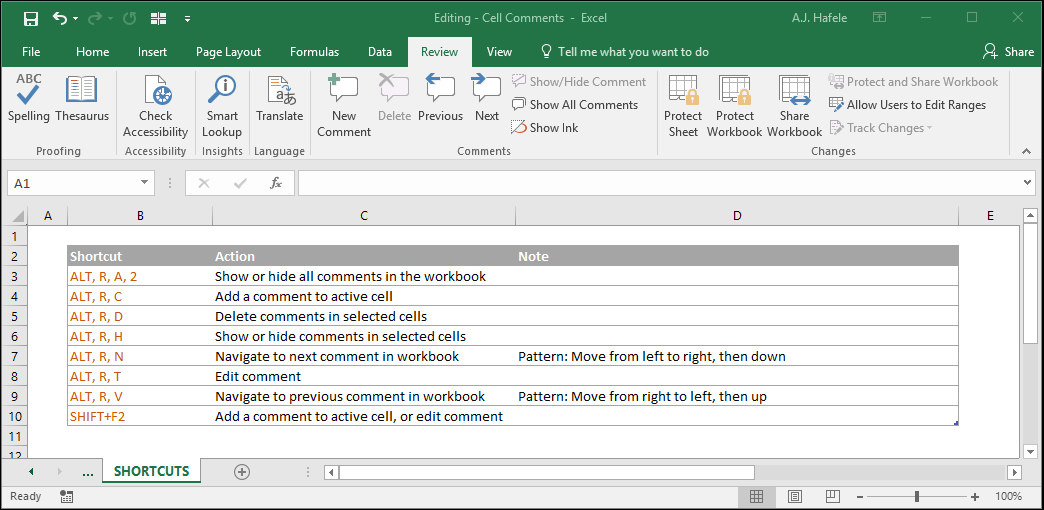The height and width of the screenshot is (510, 1044).
Task: Undo the last action
Action: coord(60,19)
